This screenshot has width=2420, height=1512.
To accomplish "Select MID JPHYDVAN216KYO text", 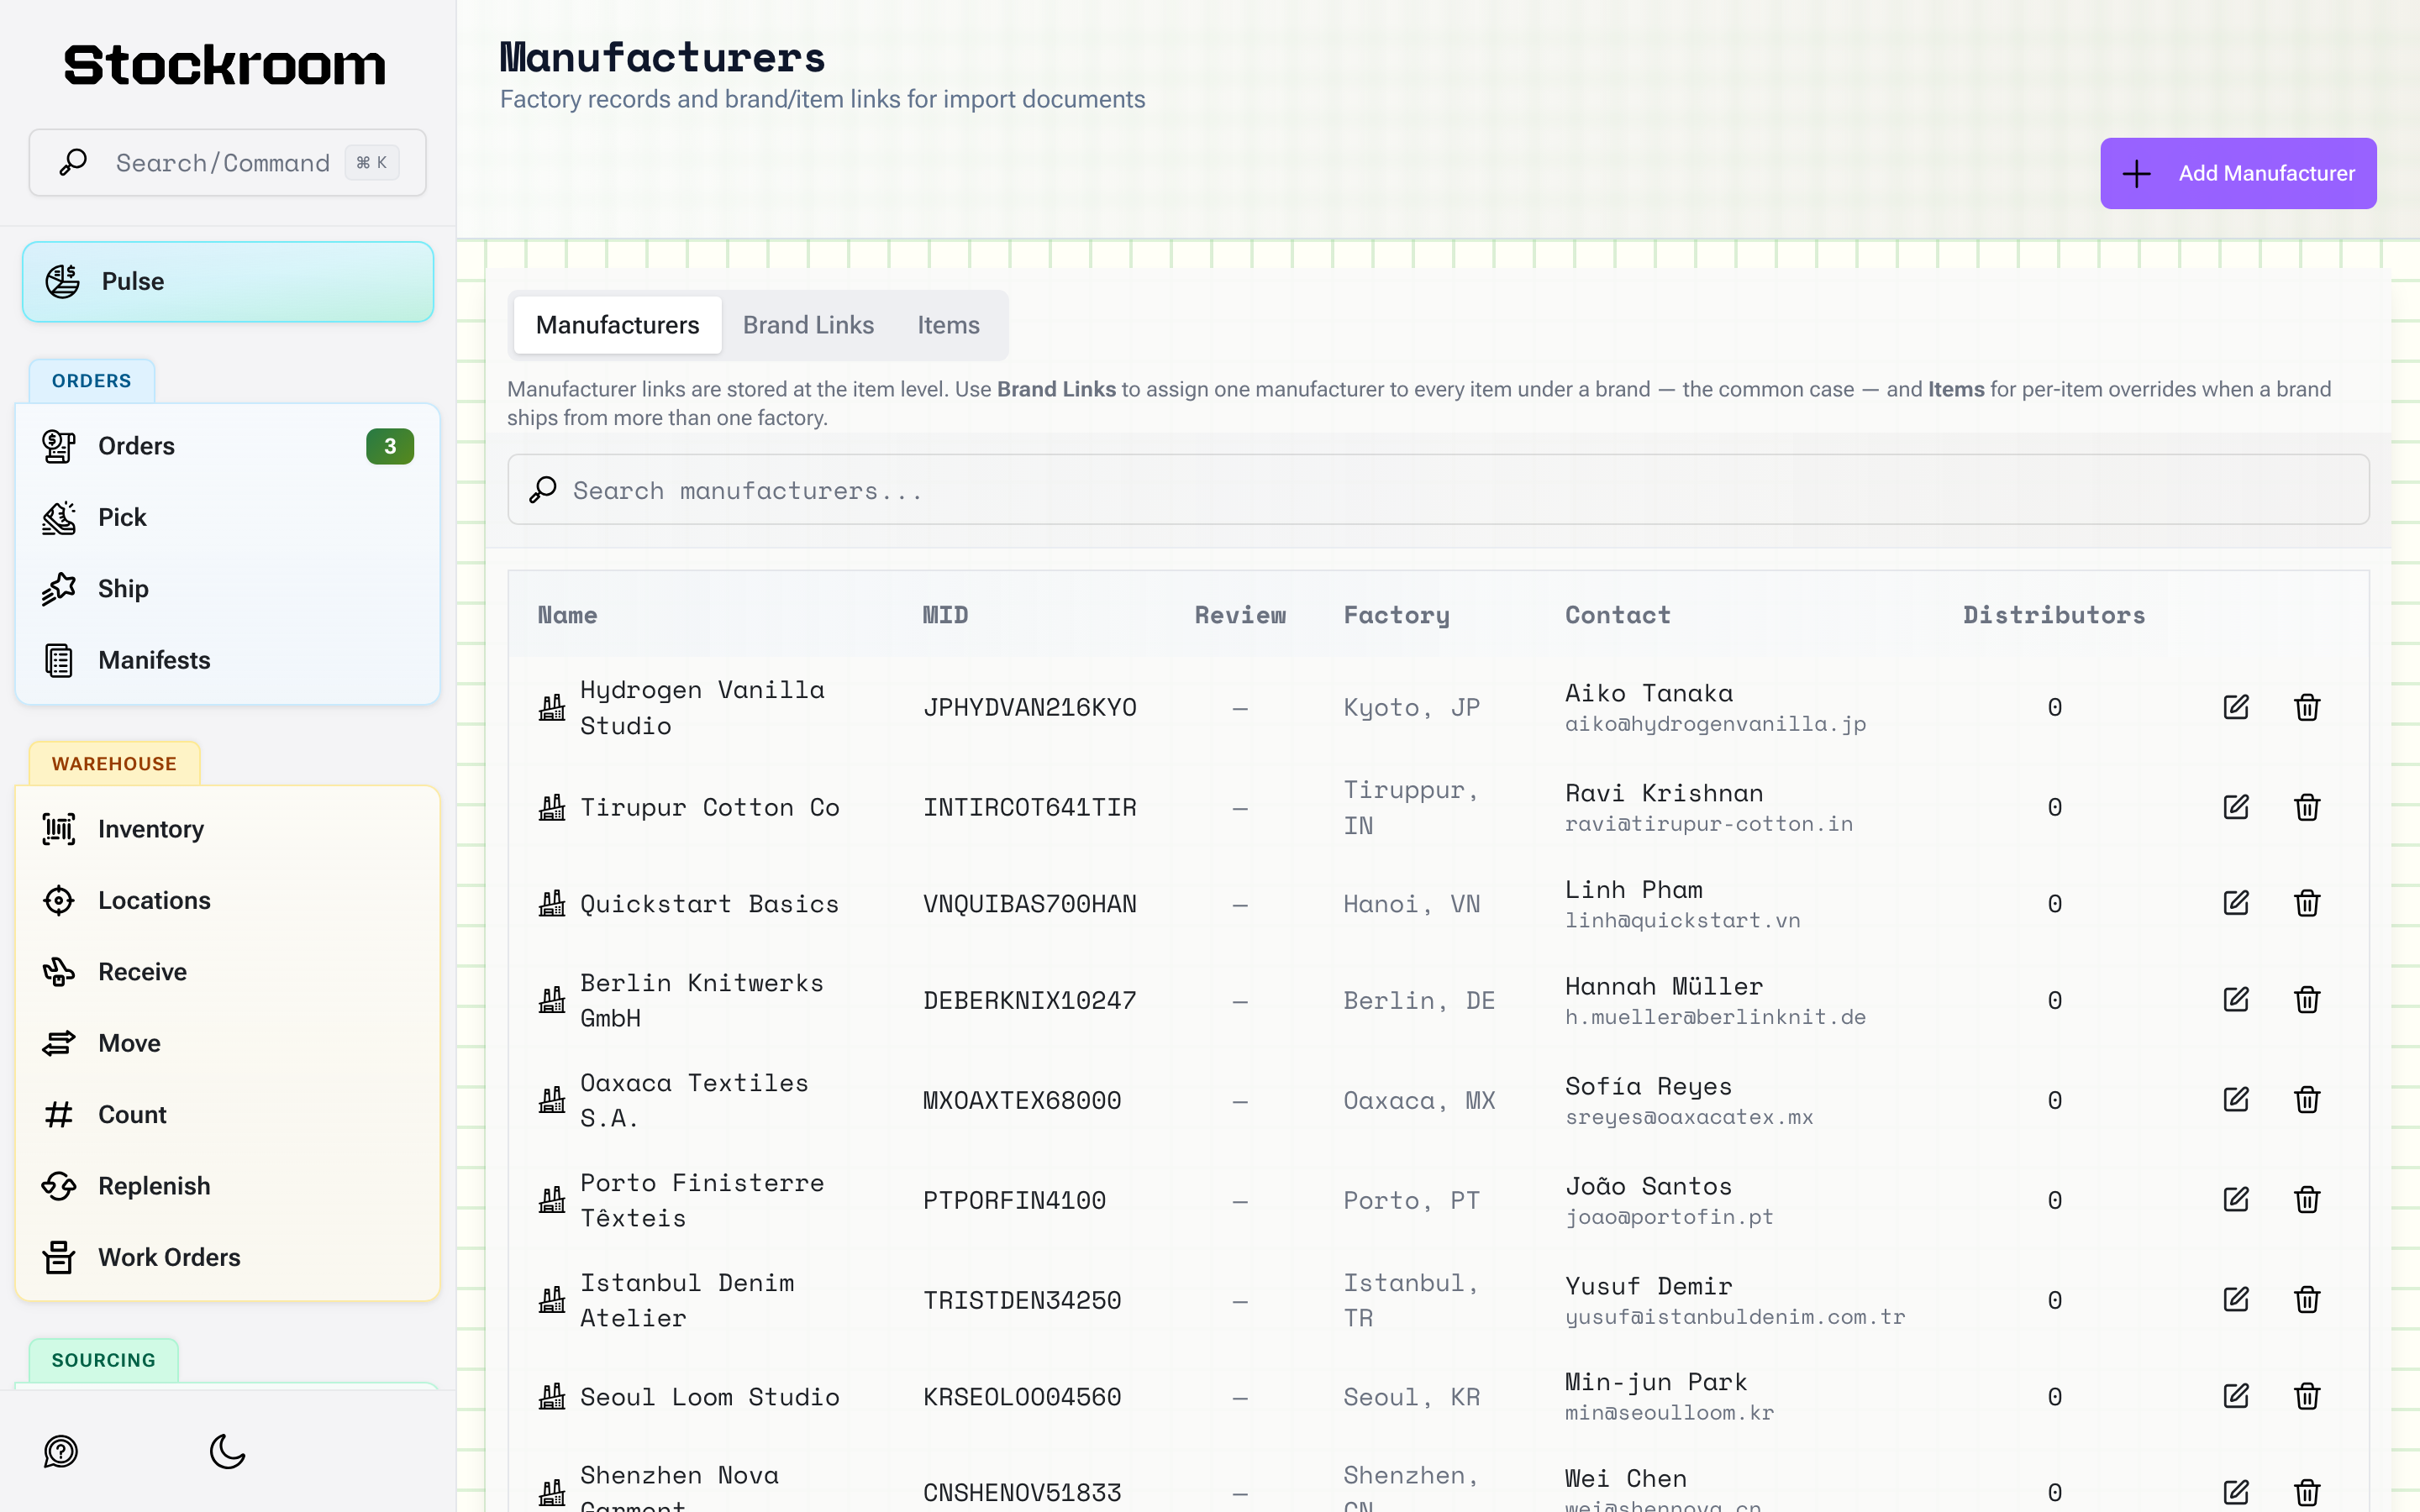I will (x=1029, y=707).
